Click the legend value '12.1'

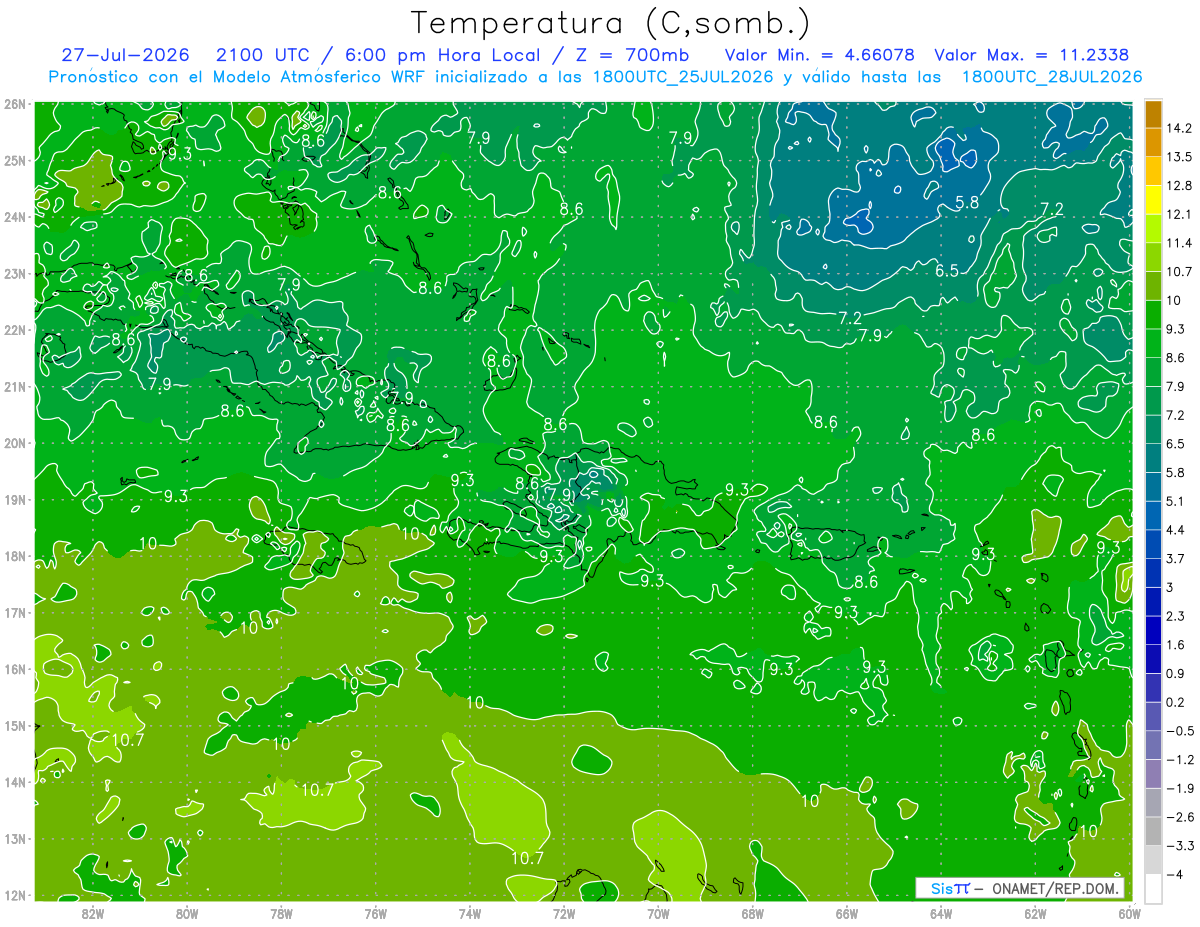coord(1179,215)
